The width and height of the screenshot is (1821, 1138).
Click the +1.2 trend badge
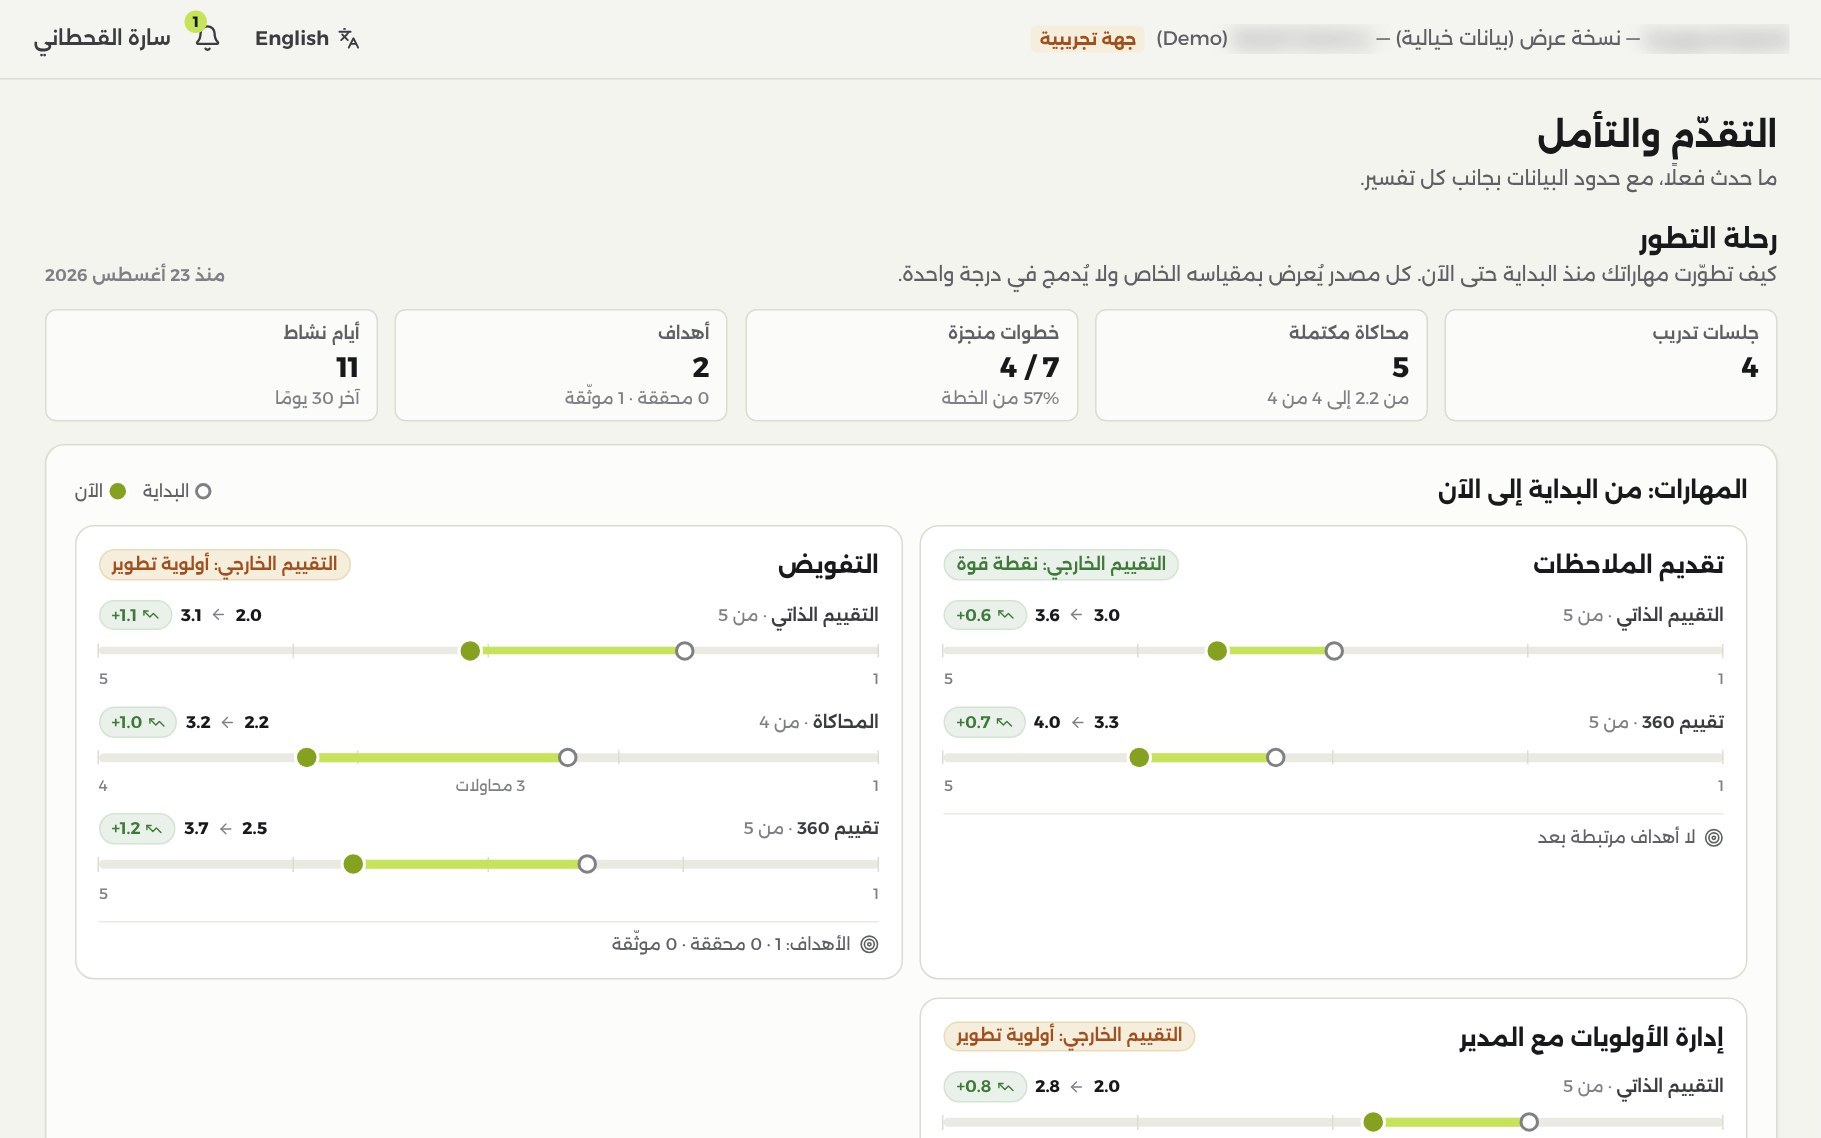[x=137, y=828]
